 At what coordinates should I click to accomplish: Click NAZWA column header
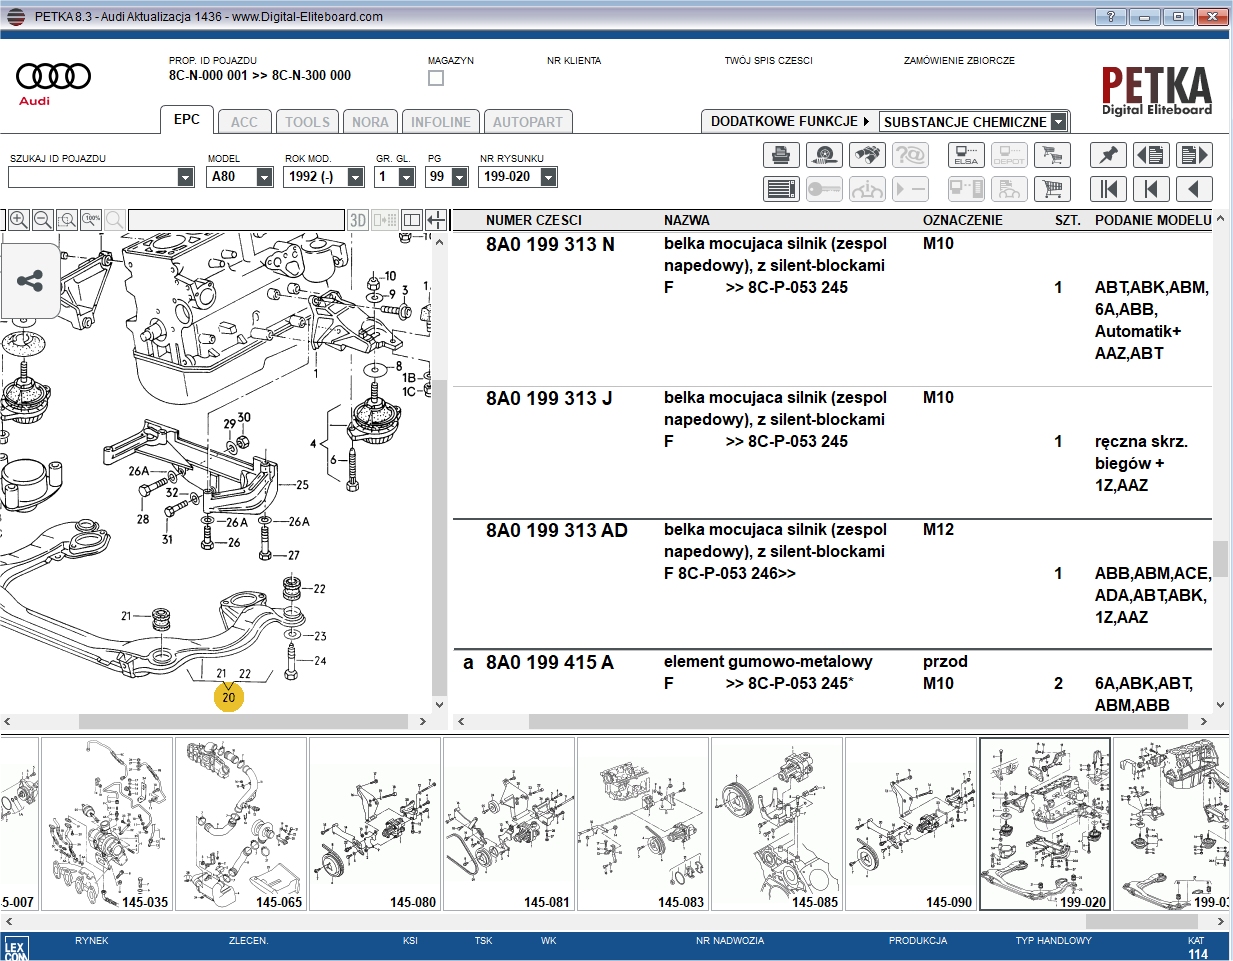687,220
